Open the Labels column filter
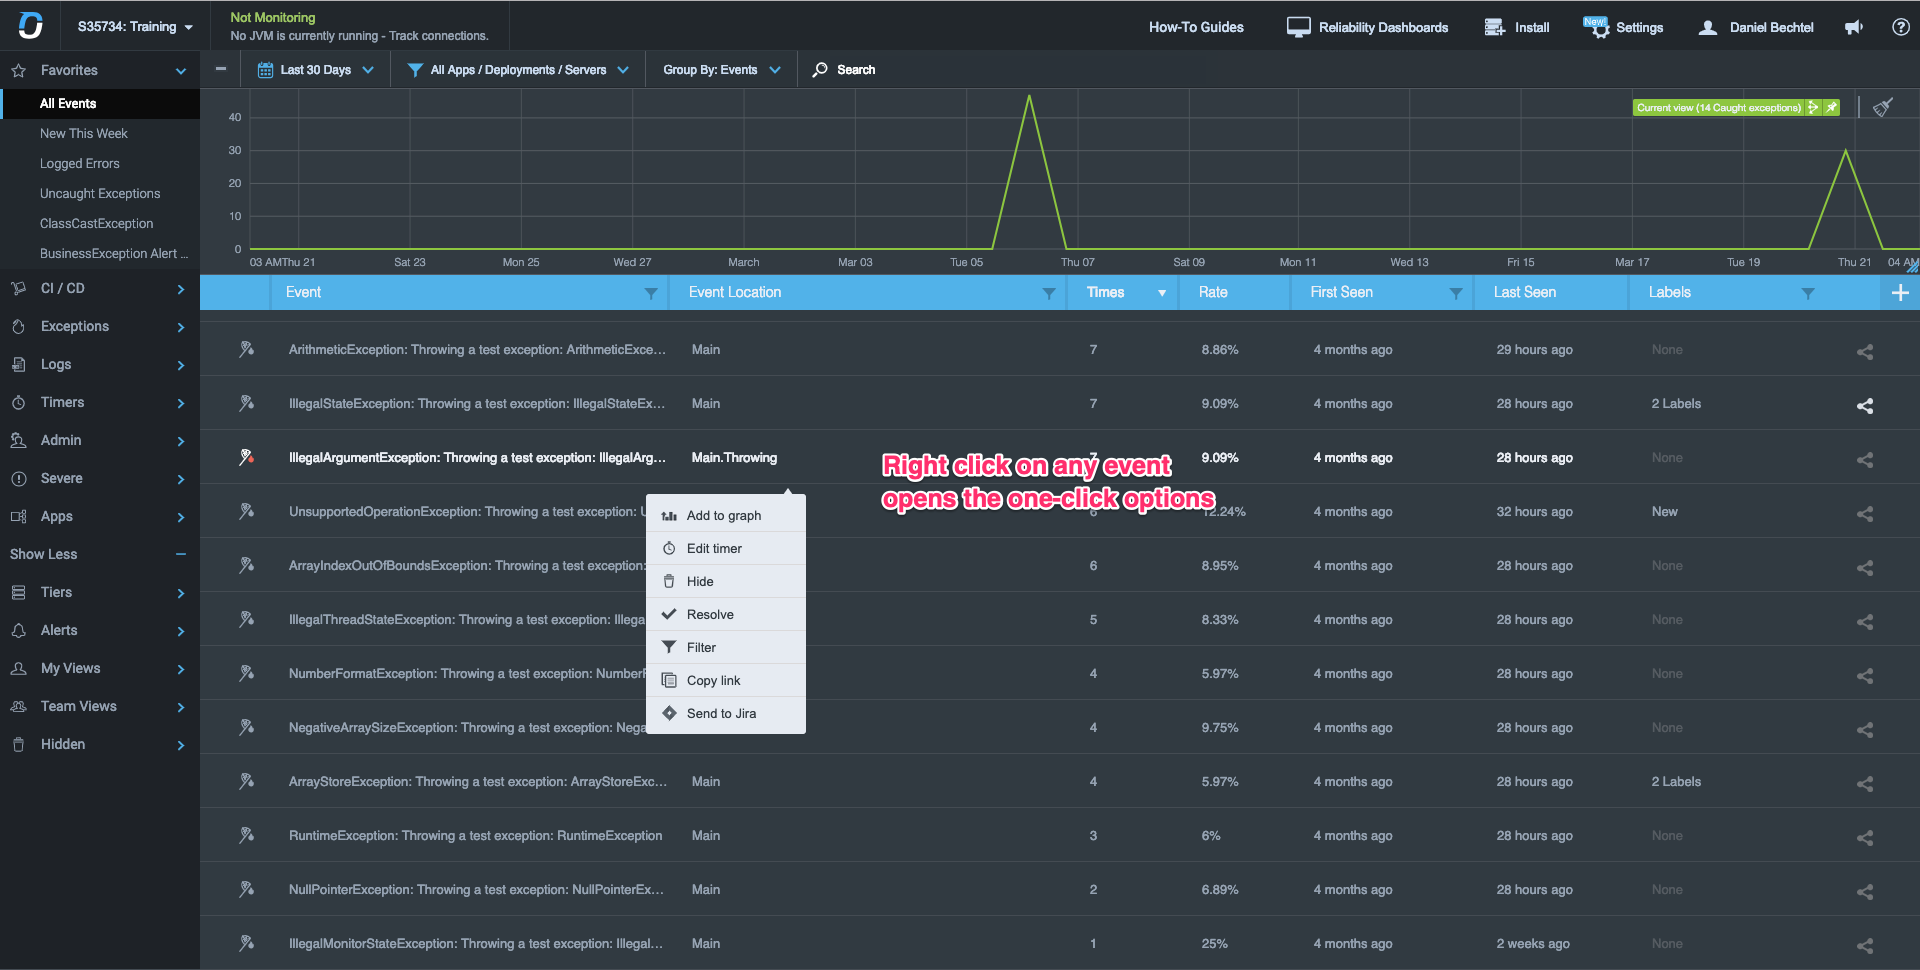The height and width of the screenshot is (970, 1920). (1808, 293)
